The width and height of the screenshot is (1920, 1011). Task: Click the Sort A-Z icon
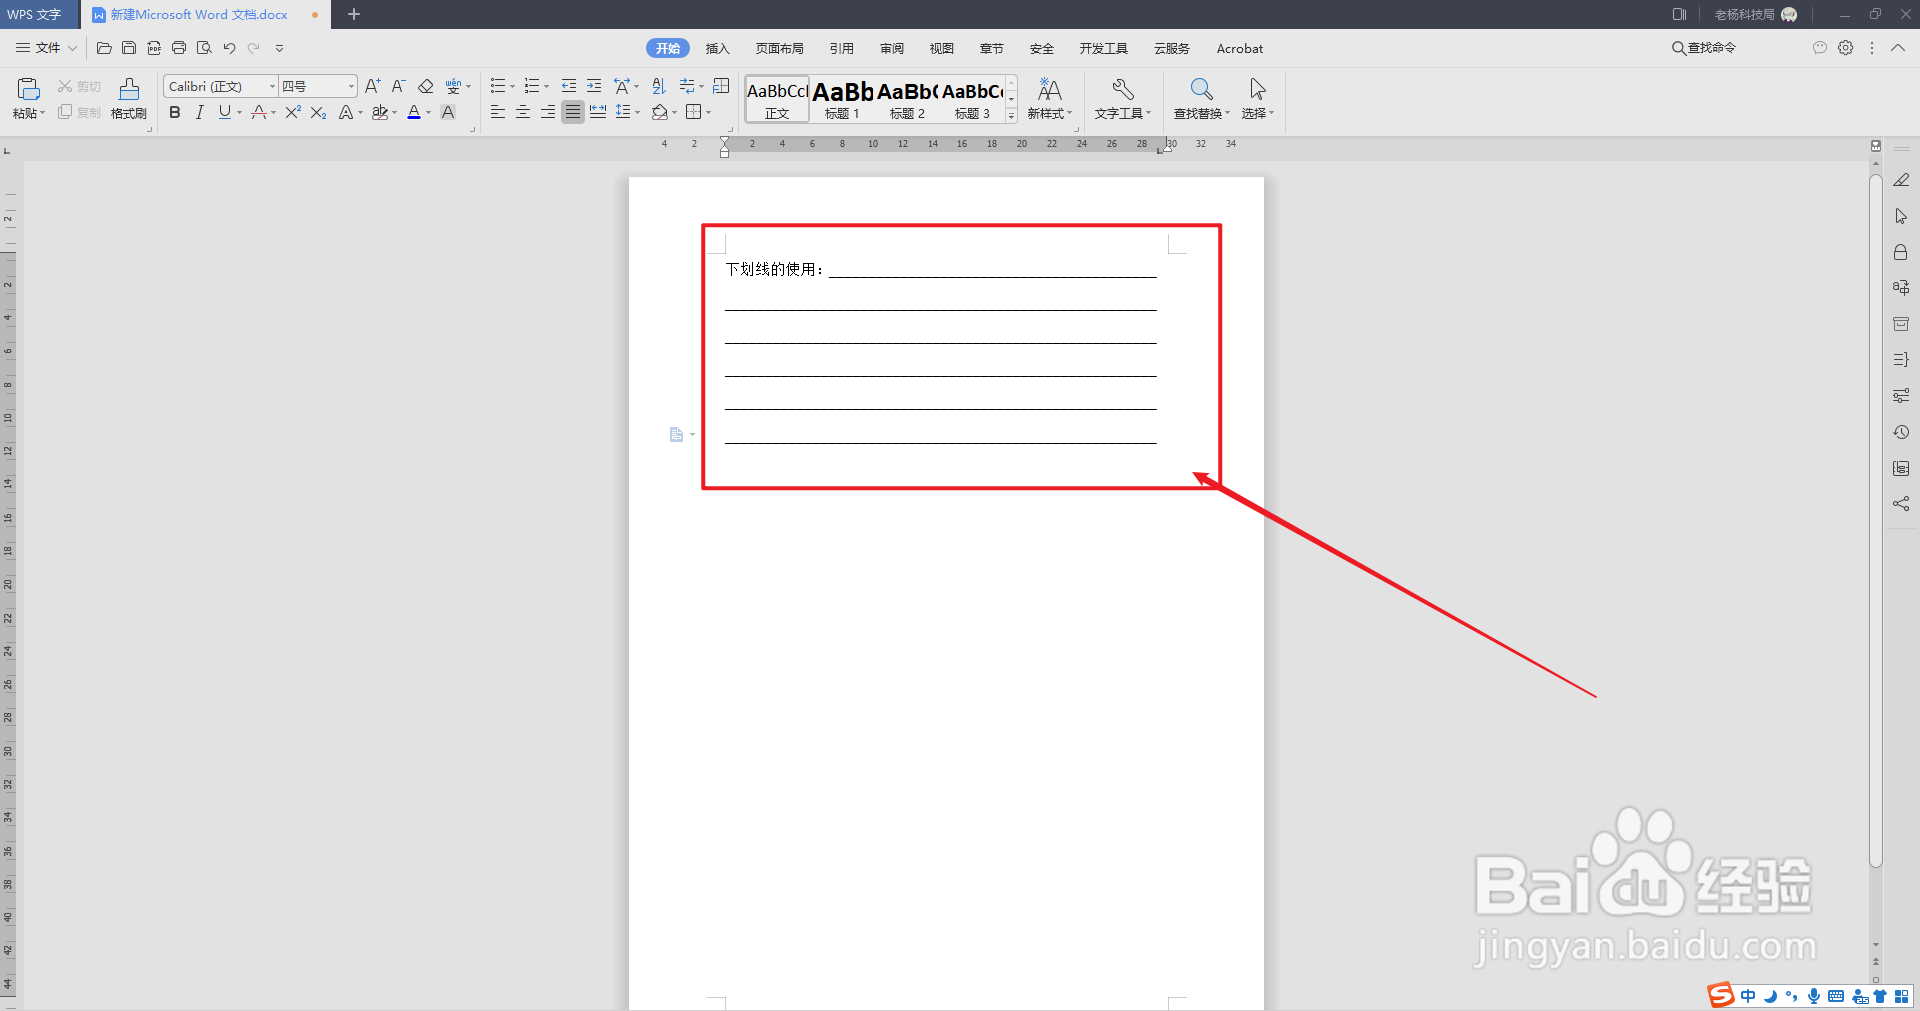tap(658, 86)
